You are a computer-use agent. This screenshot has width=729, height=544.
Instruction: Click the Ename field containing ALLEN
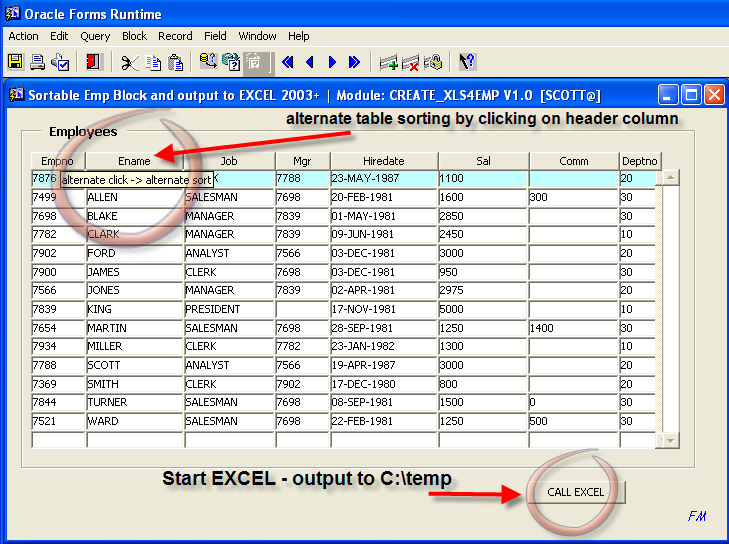(134, 197)
